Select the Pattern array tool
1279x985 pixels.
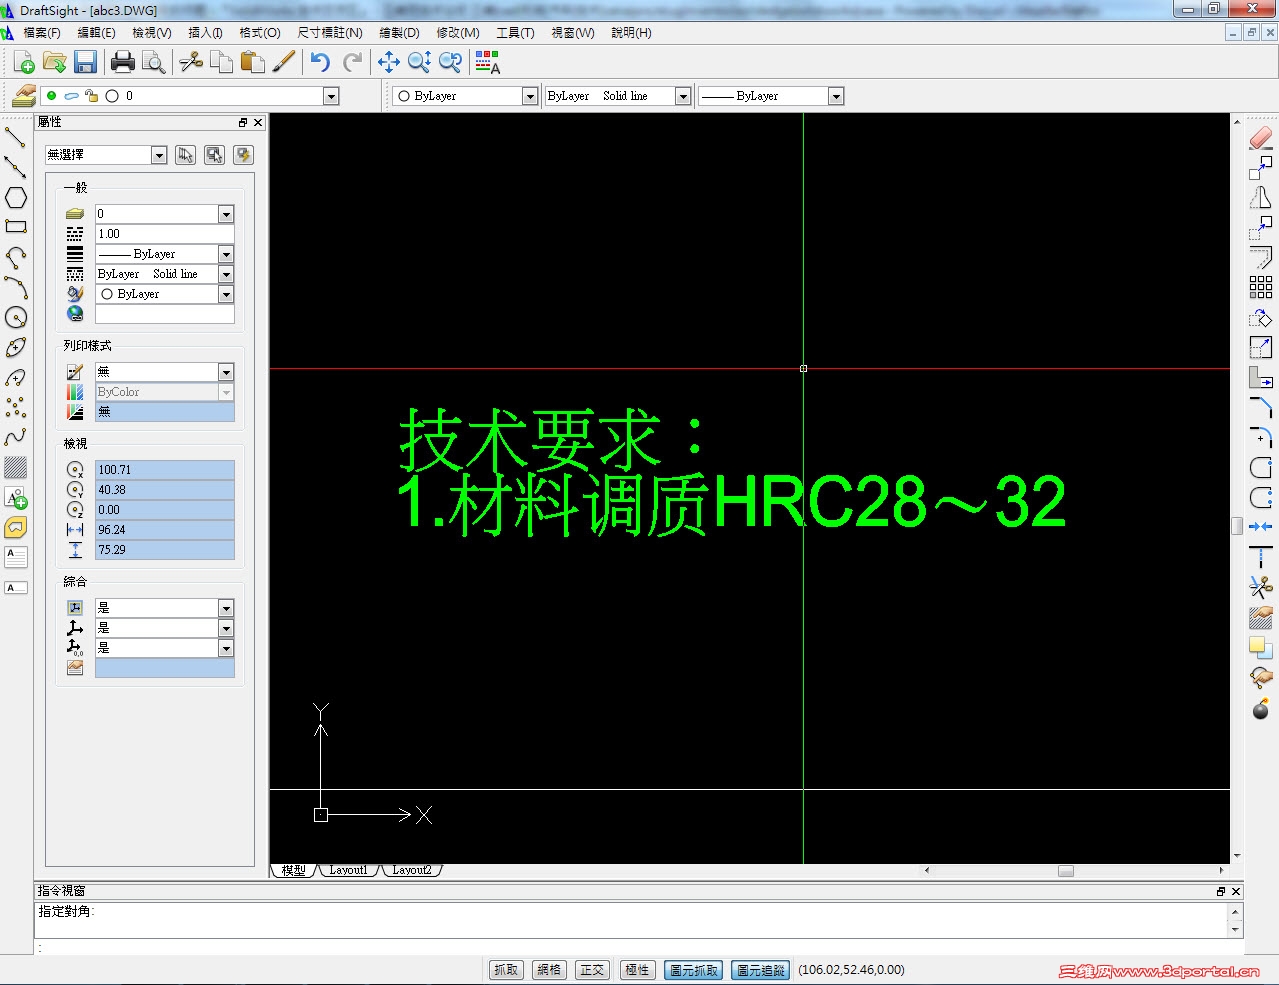[x=1260, y=288]
